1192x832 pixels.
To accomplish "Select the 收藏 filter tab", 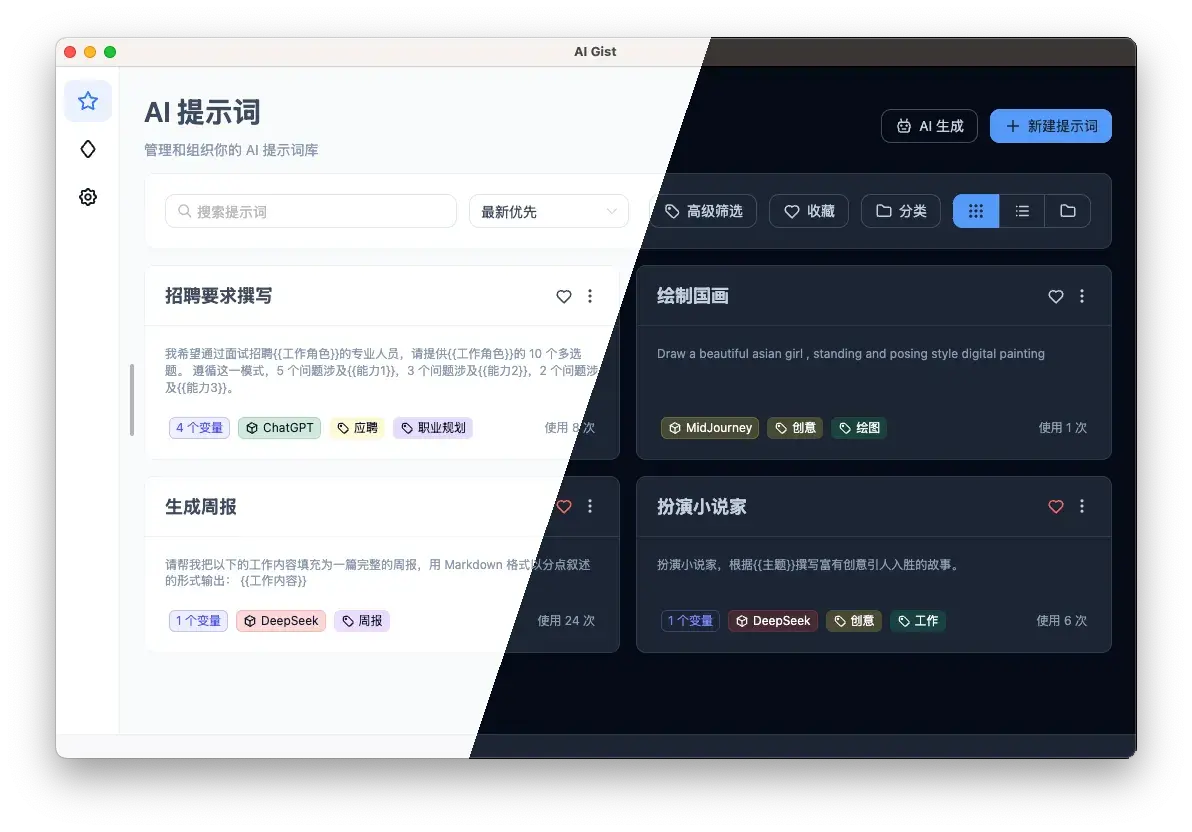I will click(808, 211).
